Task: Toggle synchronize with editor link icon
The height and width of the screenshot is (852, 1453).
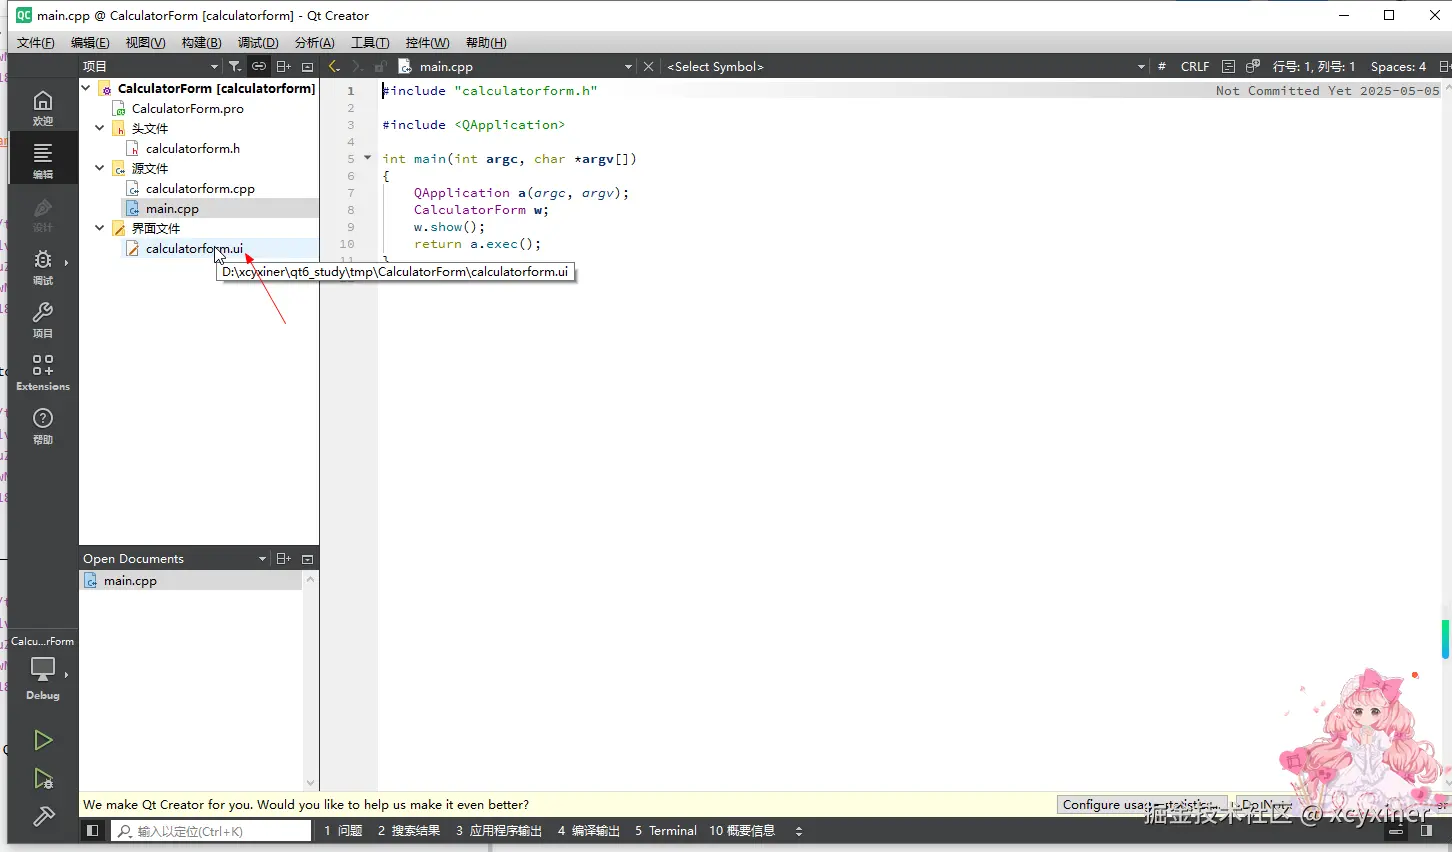Action: click(259, 67)
